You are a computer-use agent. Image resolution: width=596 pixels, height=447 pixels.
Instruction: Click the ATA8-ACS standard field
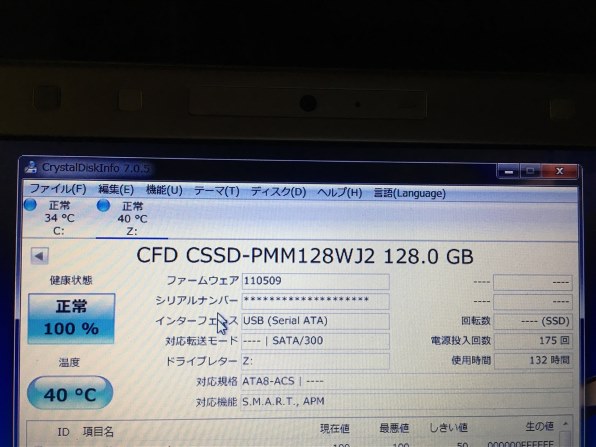(x=407, y=381)
